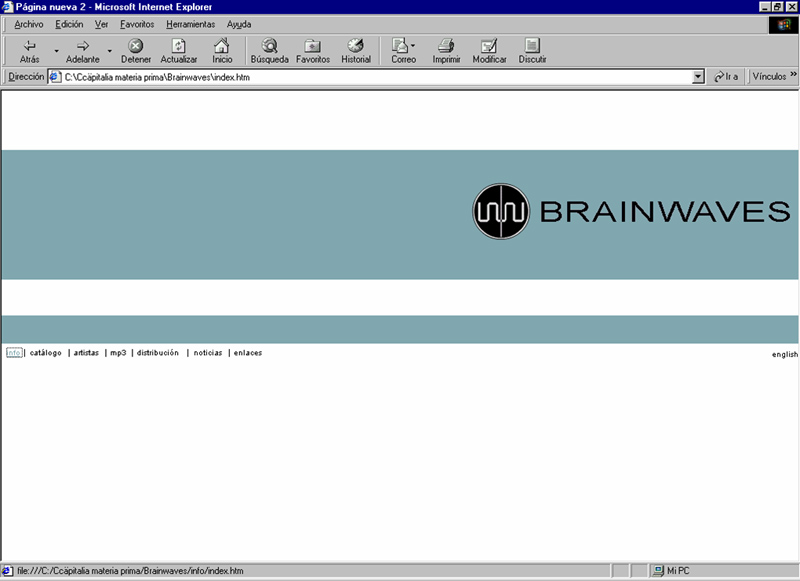
Task: Follow the noticias link
Action: pos(208,352)
